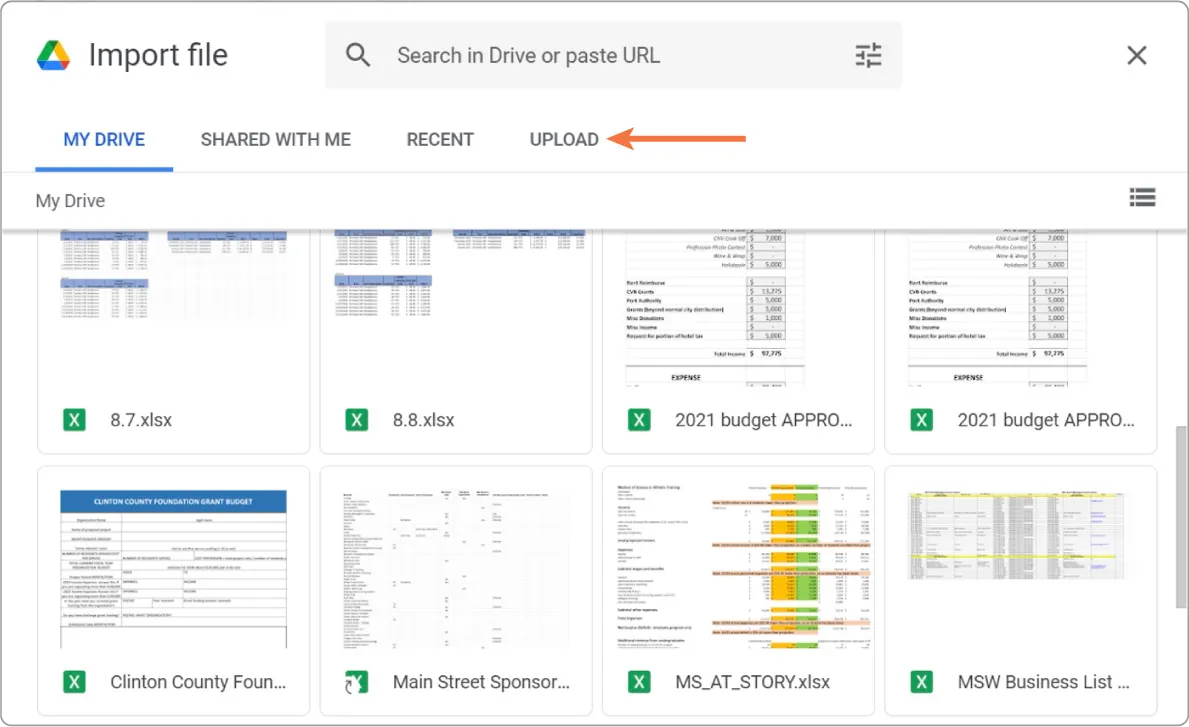Screen dimensions: 1189x727
Task: Open the My Drive breadcrumb link
Action: (70, 200)
